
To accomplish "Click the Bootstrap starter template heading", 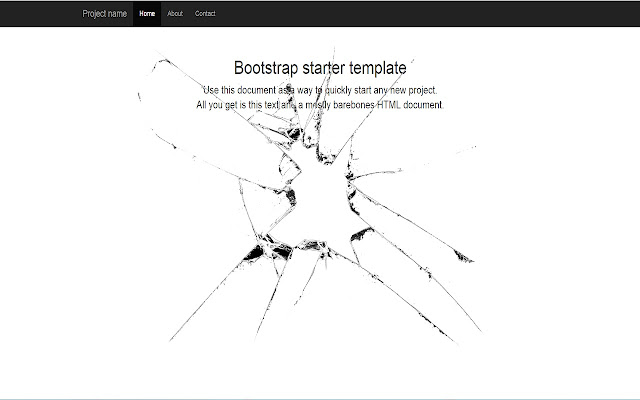I will [x=320, y=68].
